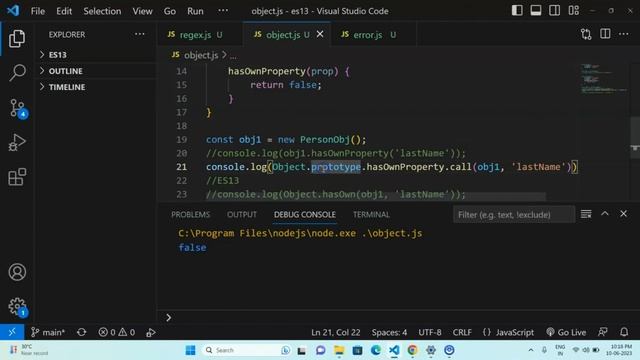
Task: Click the VS Code logo icon
Action: pos(13,11)
